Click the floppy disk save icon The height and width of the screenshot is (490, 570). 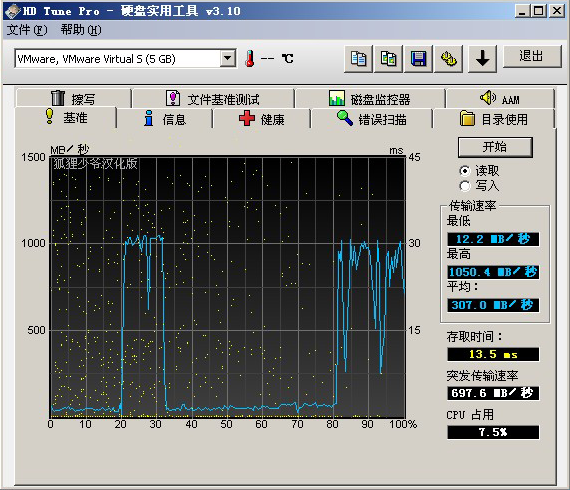pyautogui.click(x=418, y=59)
